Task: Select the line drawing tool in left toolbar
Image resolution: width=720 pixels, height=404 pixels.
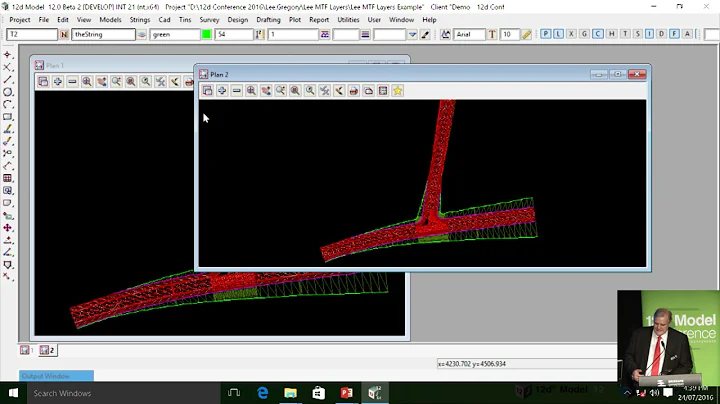Action: pyautogui.click(x=7, y=80)
